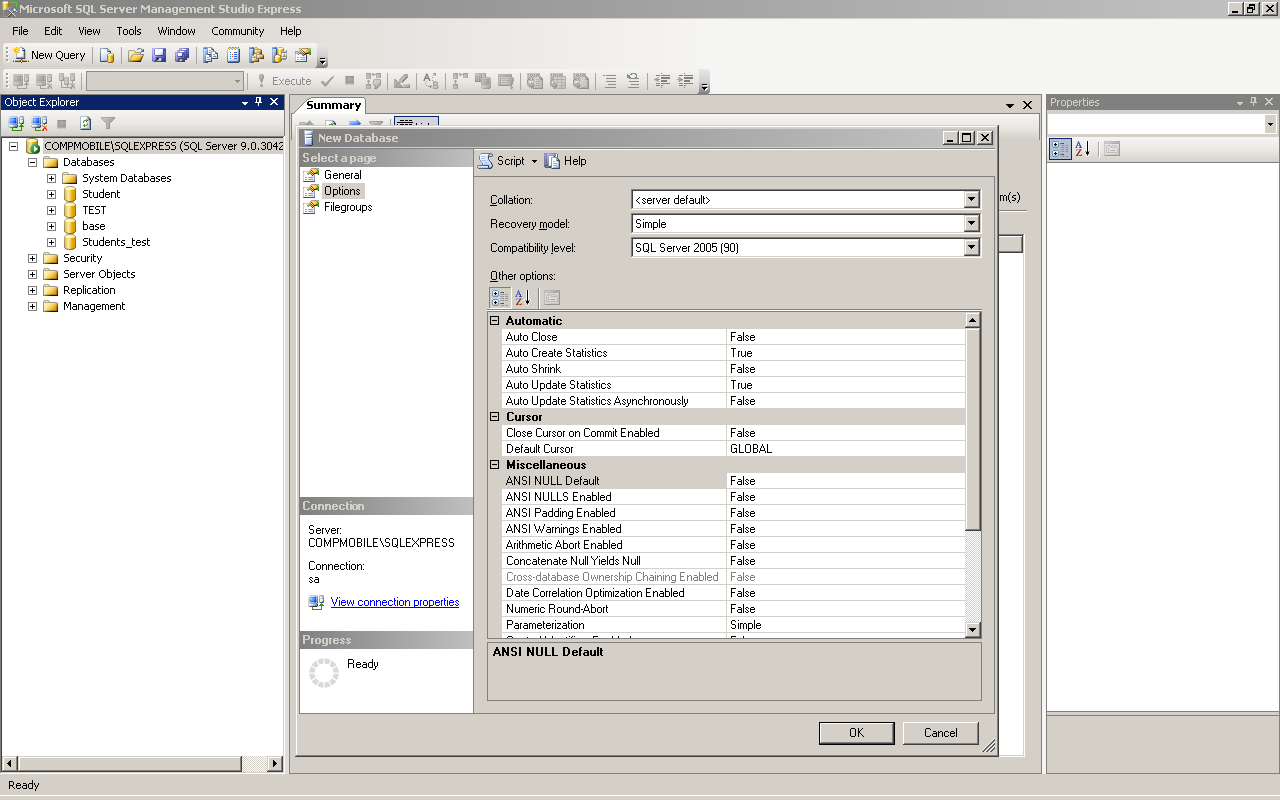Image resolution: width=1280 pixels, height=800 pixels.
Task: Open Template Explorer from the toolbar icon
Action: [x=279, y=55]
